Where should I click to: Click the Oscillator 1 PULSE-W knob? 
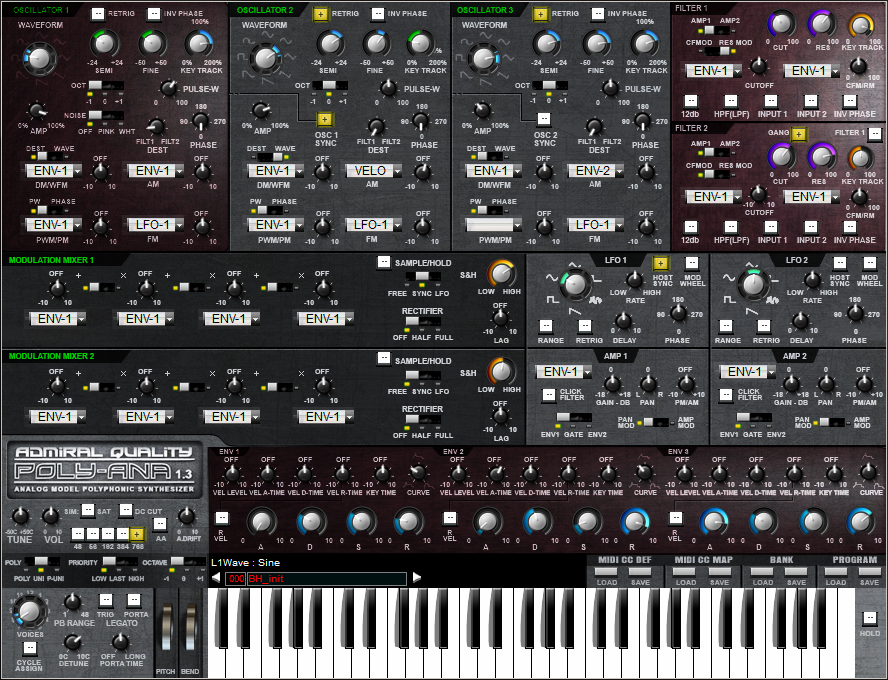tap(168, 88)
